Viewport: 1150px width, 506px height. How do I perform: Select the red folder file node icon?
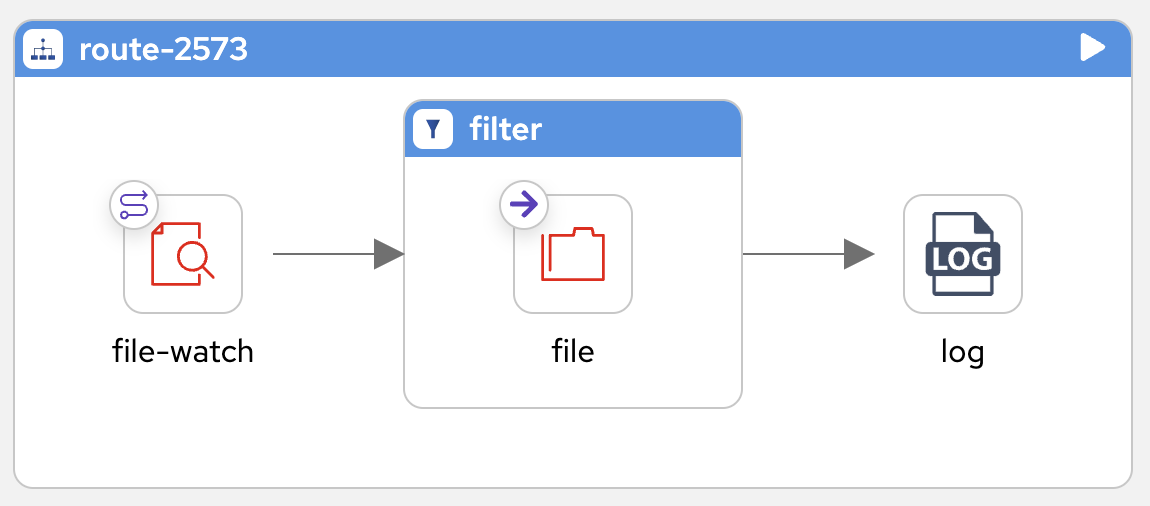tap(573, 254)
